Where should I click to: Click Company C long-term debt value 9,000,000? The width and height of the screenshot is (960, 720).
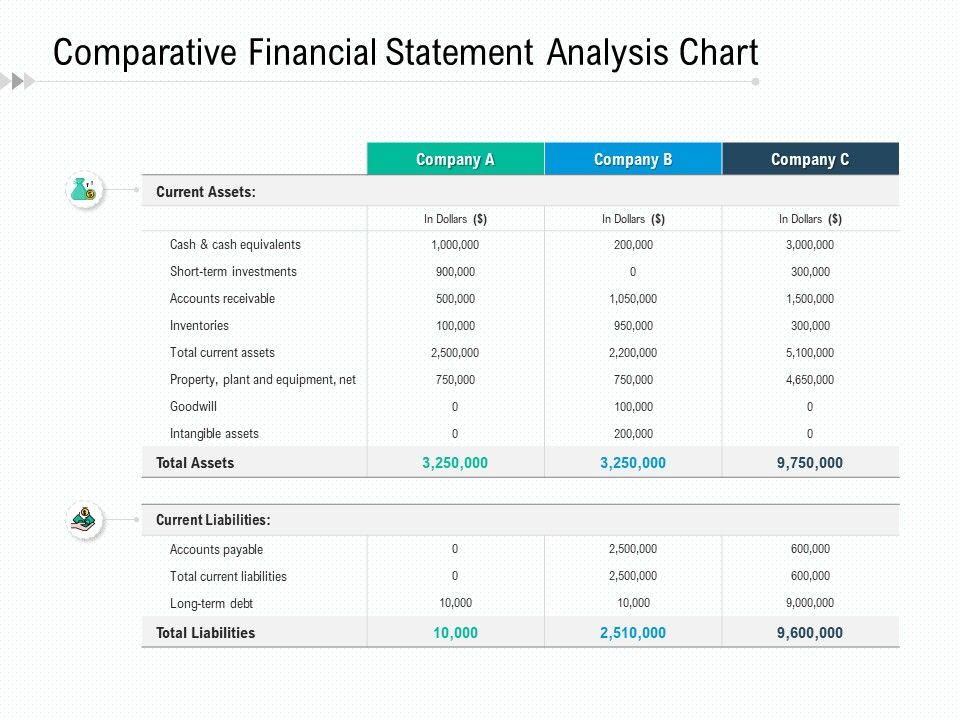tap(810, 603)
